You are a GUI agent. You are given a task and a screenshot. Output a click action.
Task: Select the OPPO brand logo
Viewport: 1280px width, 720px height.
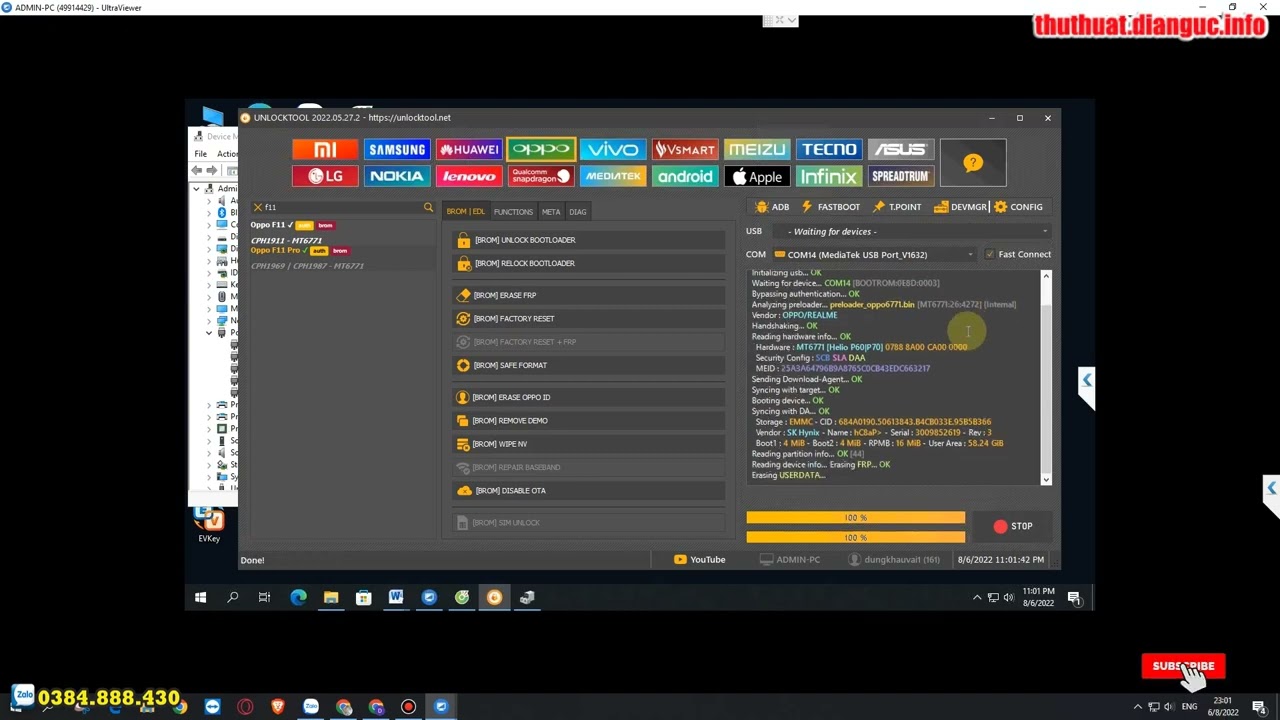pyautogui.click(x=541, y=150)
